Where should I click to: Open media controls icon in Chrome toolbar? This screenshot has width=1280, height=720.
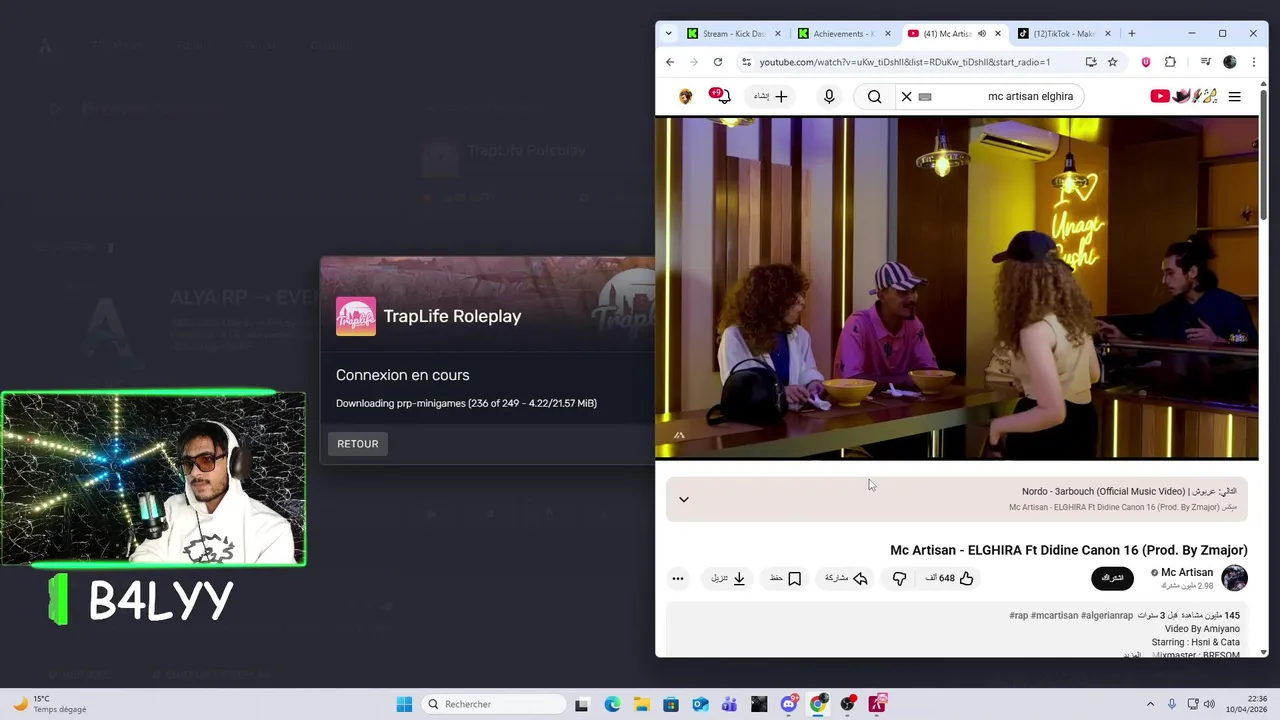click(1206, 62)
